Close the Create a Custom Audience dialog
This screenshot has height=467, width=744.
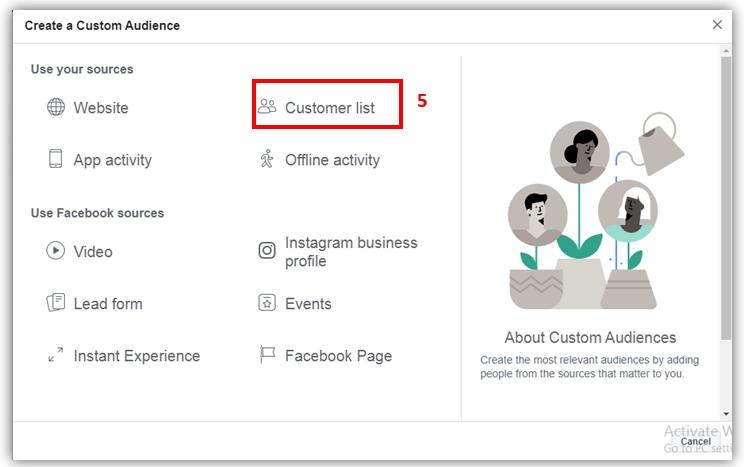pos(717,25)
